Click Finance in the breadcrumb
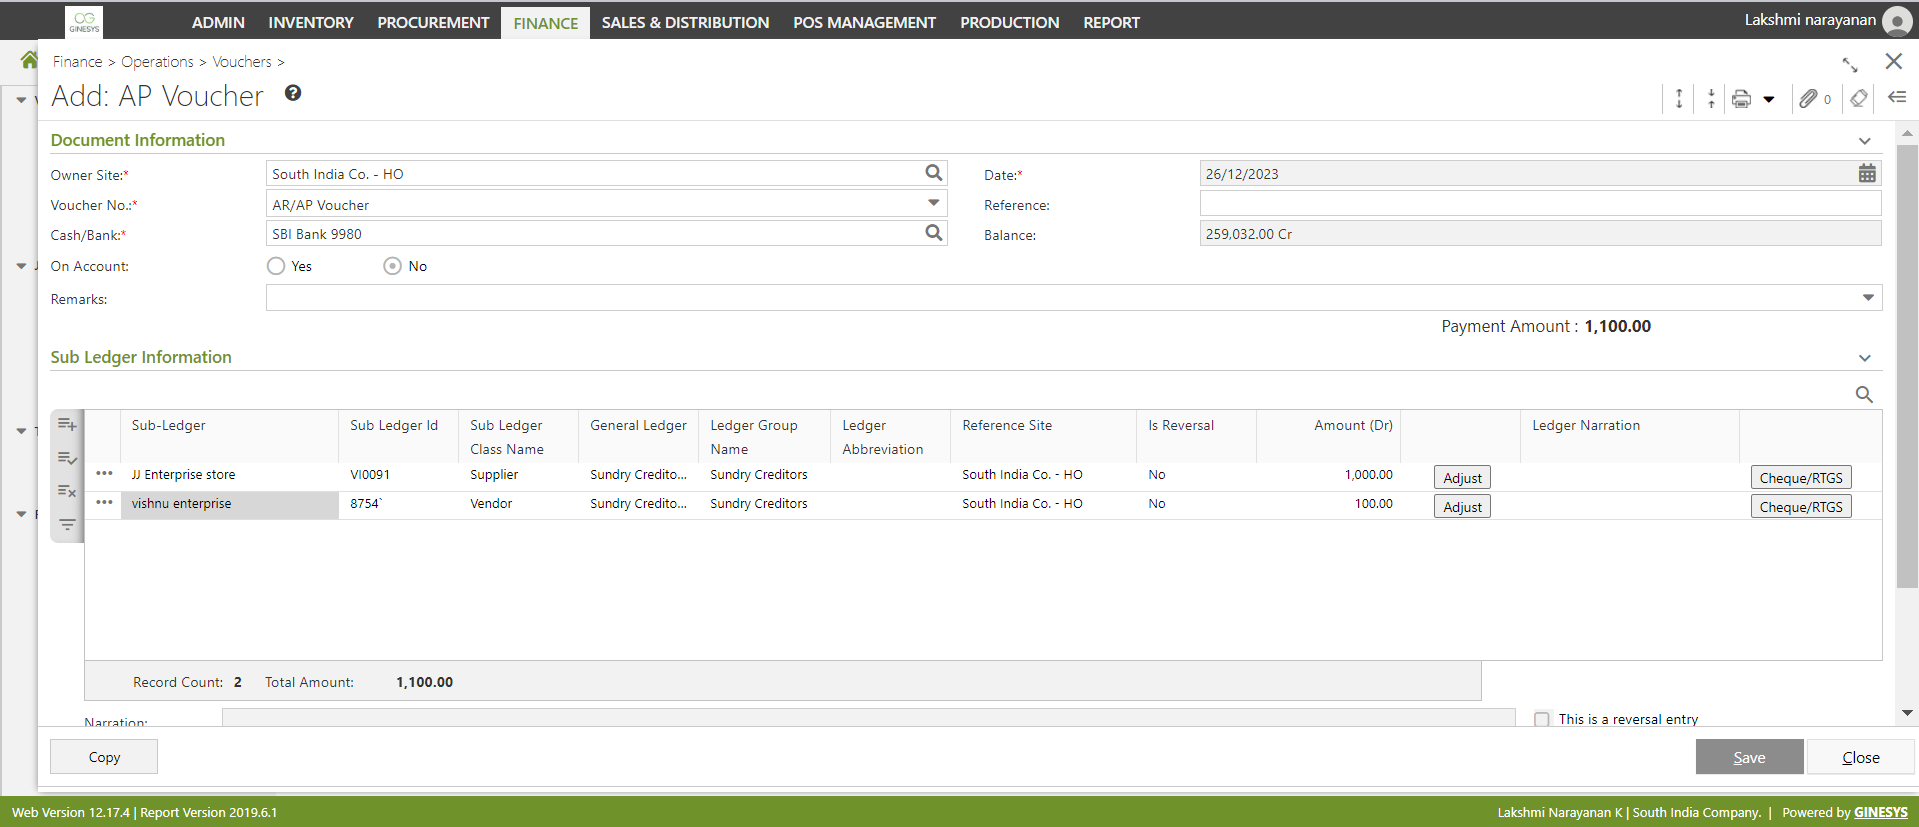Screen dimensions: 1919x827 77,62
